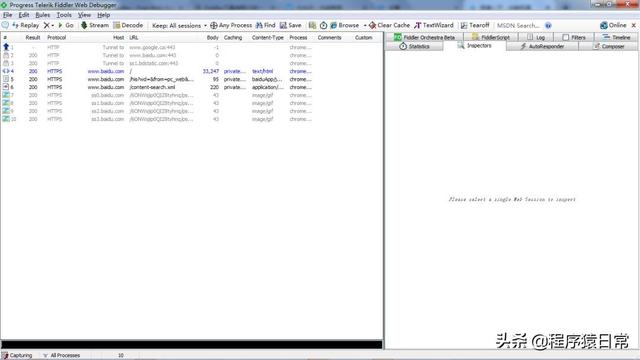Select session 3 tunnel to ss1.bdstatic.com:443

tap(191, 63)
